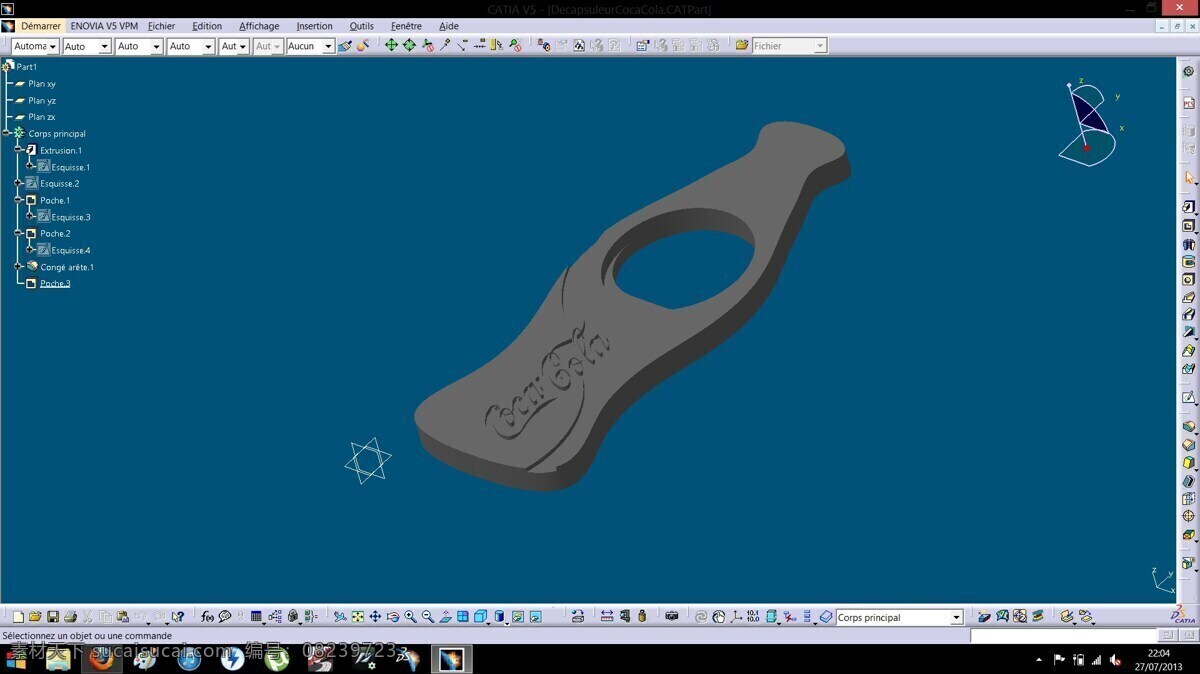Viewport: 1200px width, 674px height.
Task: Save the part with floppy icon
Action: [x=53, y=617]
